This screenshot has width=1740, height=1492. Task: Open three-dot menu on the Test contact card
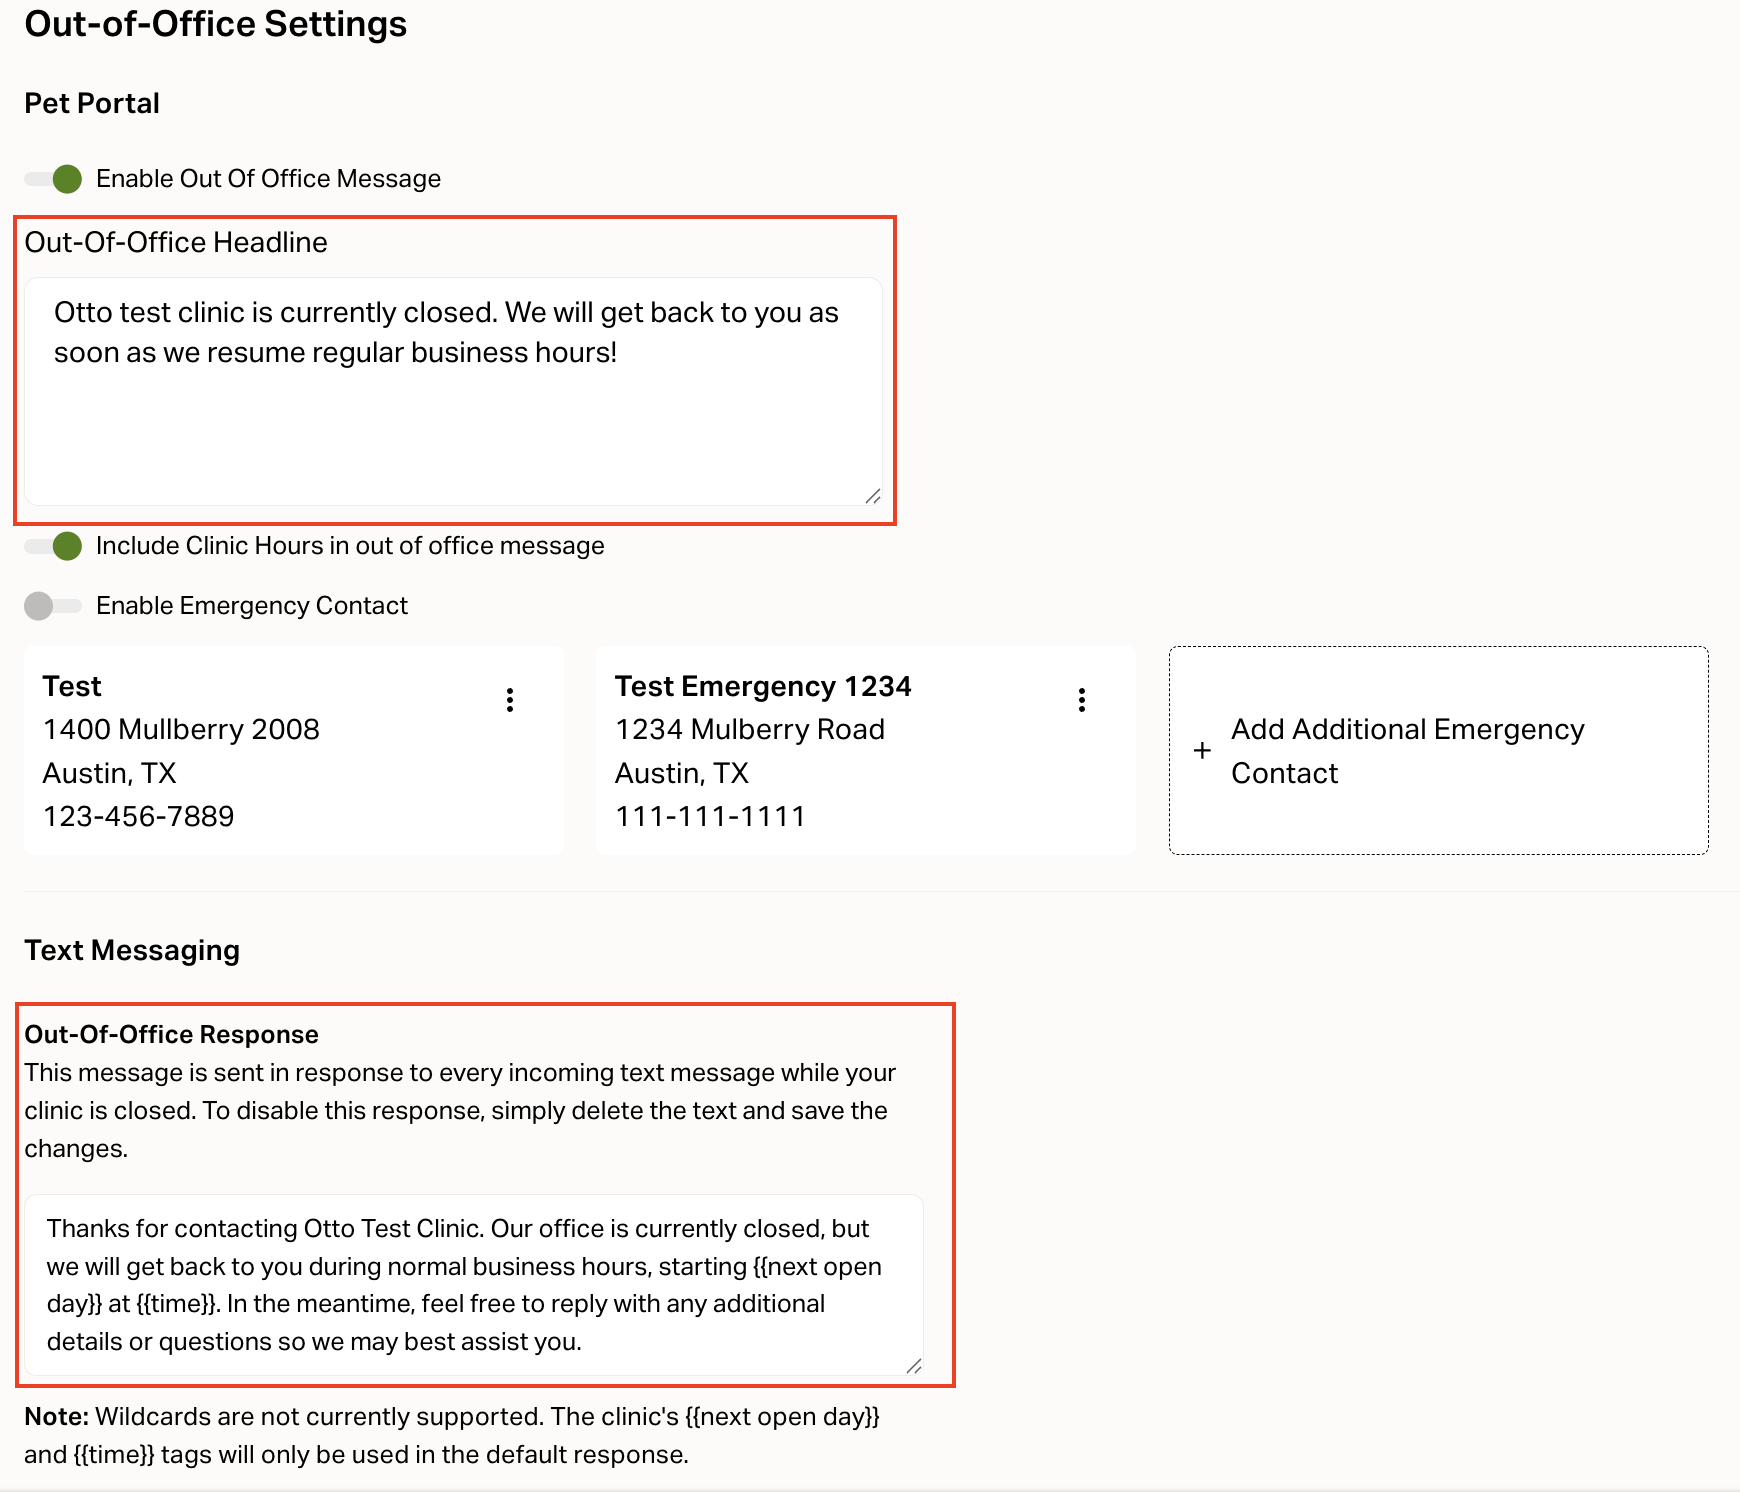pos(510,700)
